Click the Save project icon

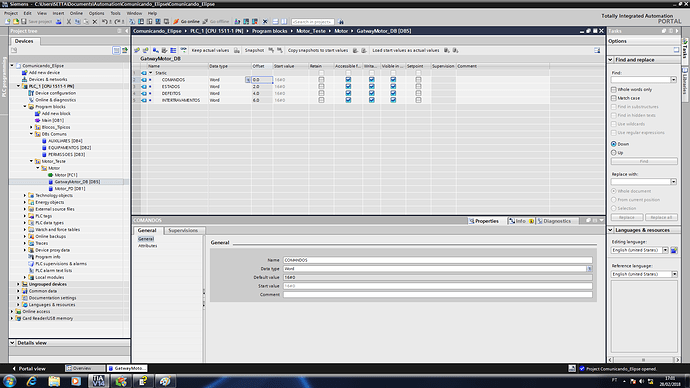click(24, 21)
